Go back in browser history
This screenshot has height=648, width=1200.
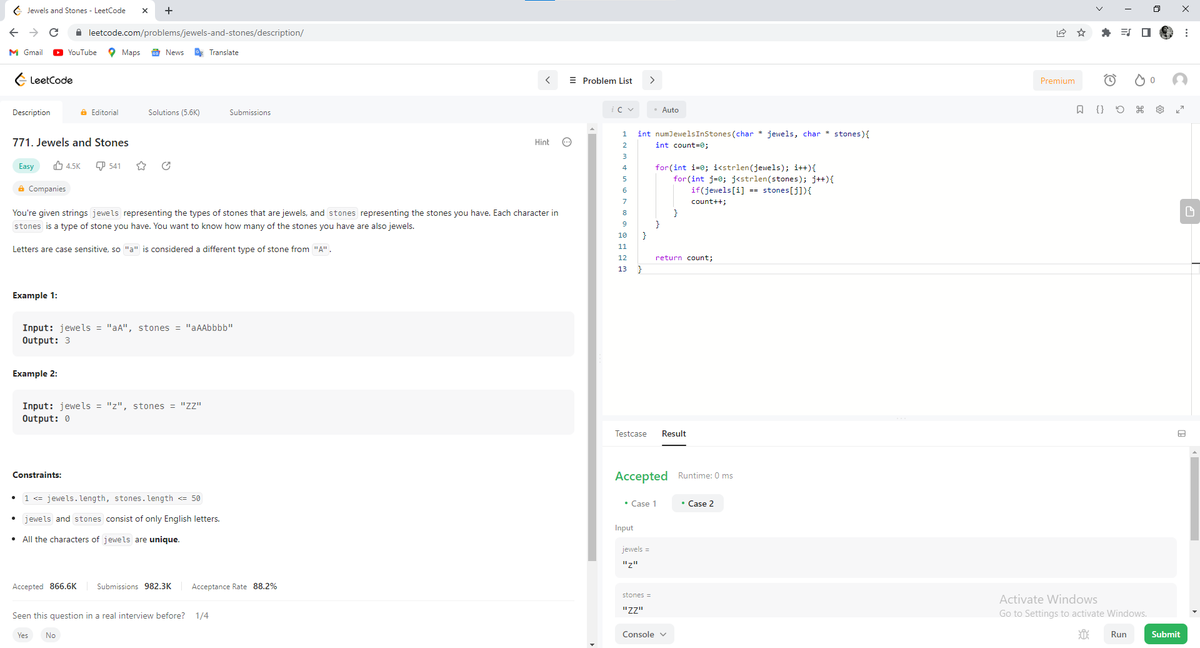(16, 32)
